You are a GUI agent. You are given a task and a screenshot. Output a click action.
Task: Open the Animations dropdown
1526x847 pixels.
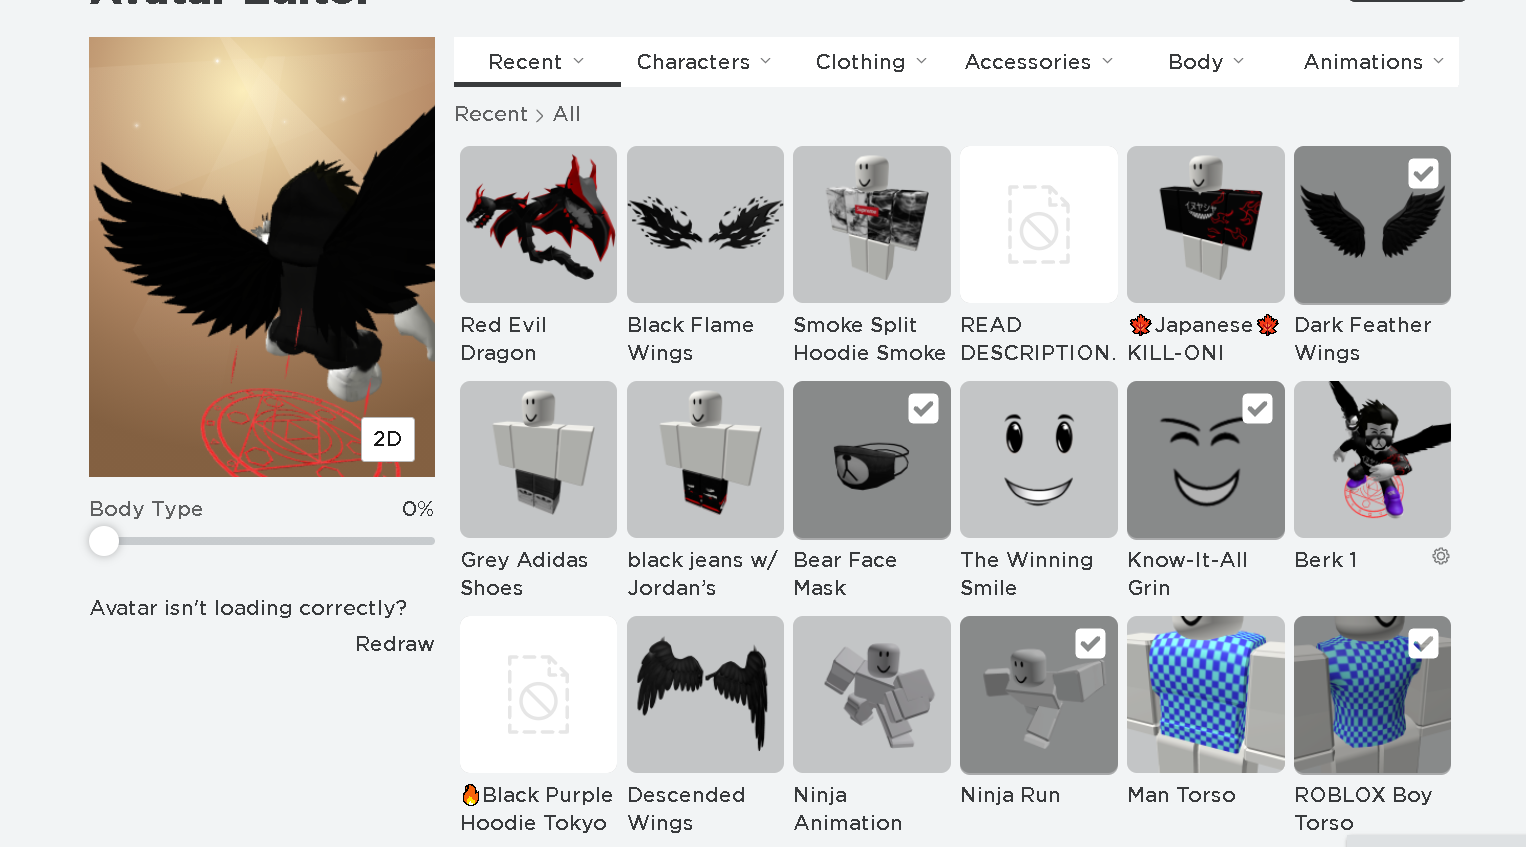pyautogui.click(x=1373, y=62)
